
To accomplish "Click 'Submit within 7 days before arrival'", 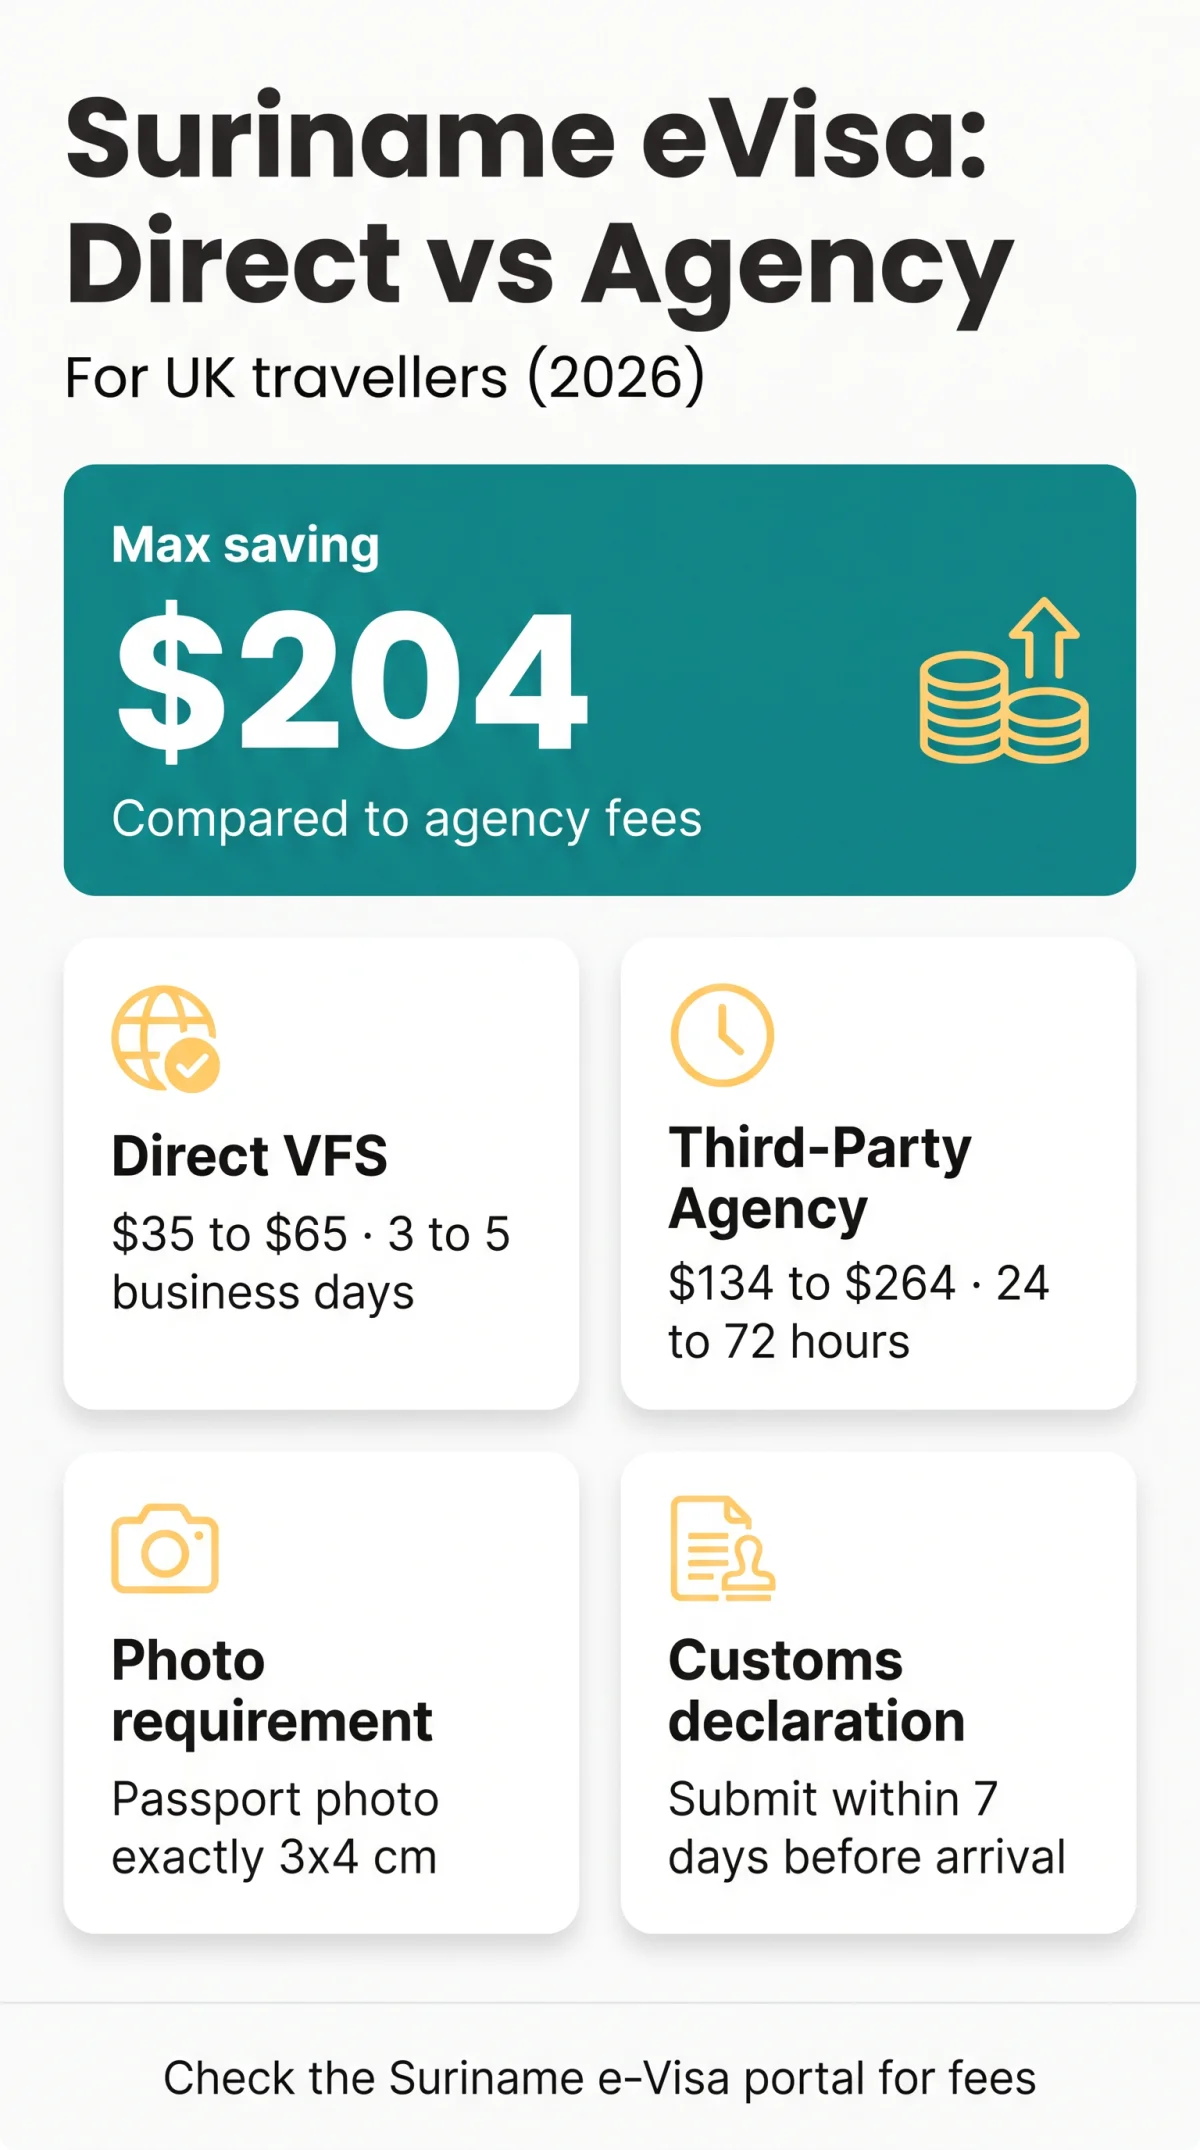I will pyautogui.click(x=867, y=1828).
